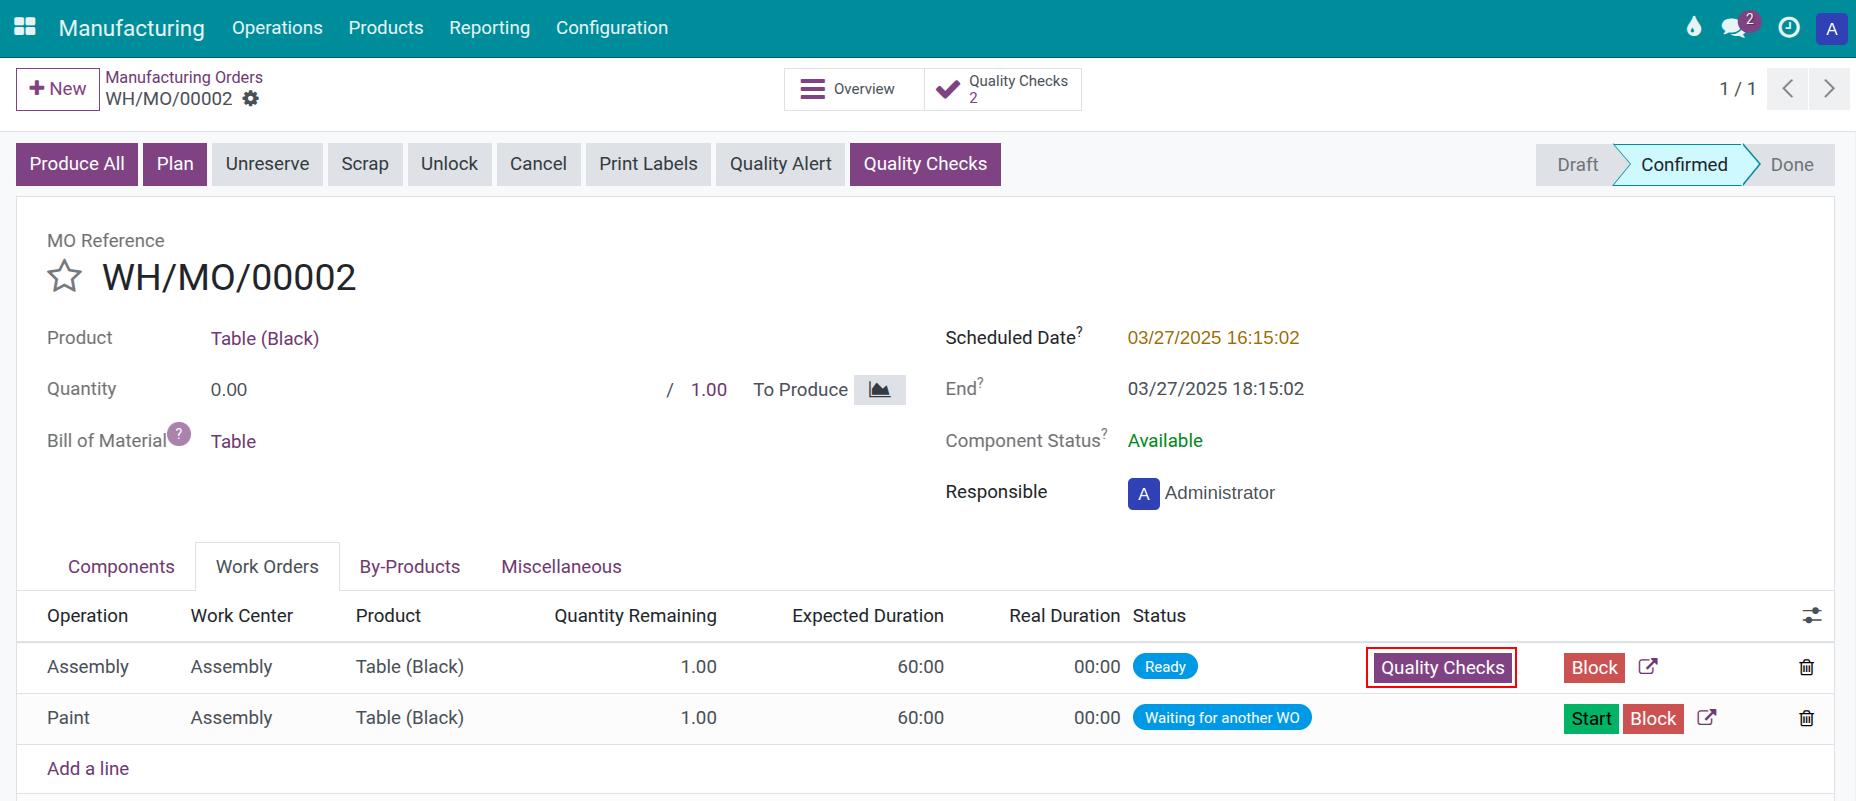The width and height of the screenshot is (1856, 801).
Task: Click the Produce All button
Action: click(x=77, y=165)
